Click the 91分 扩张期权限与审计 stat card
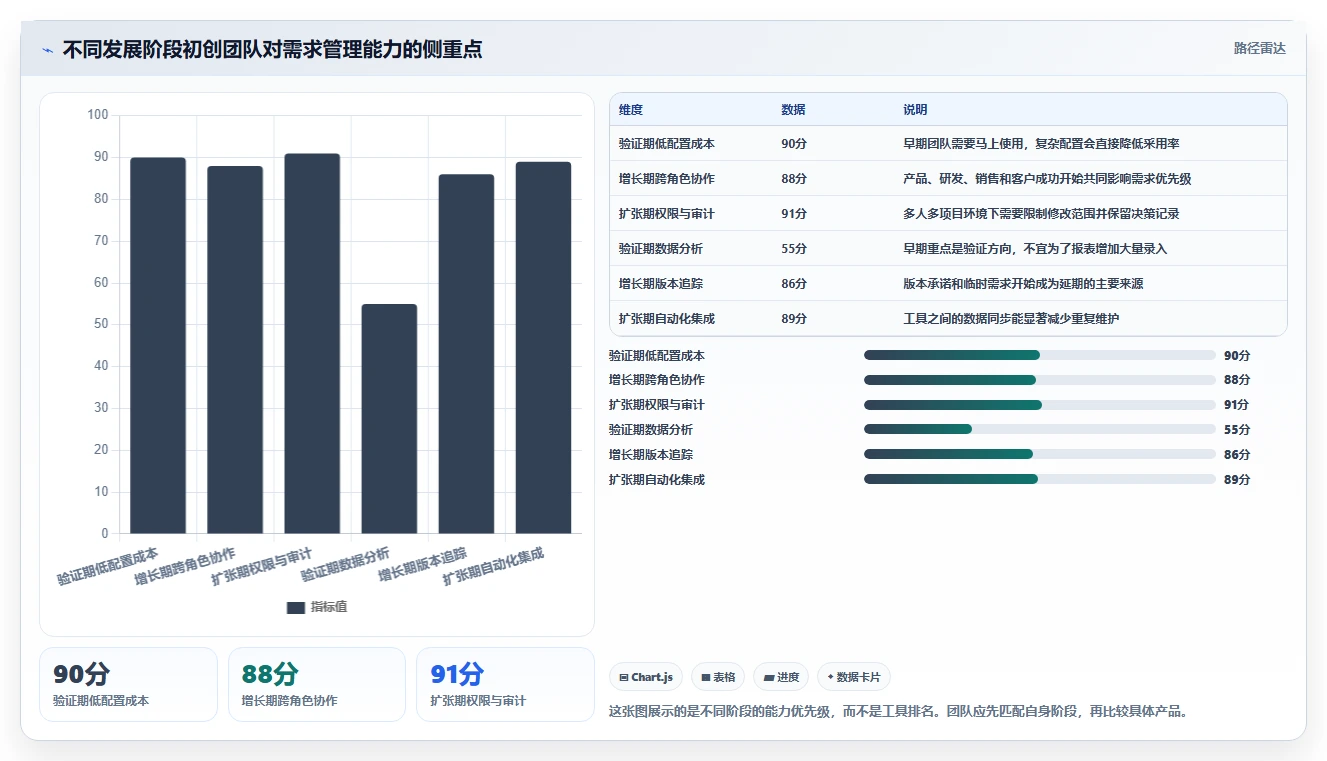1327x761 pixels. pos(505,684)
